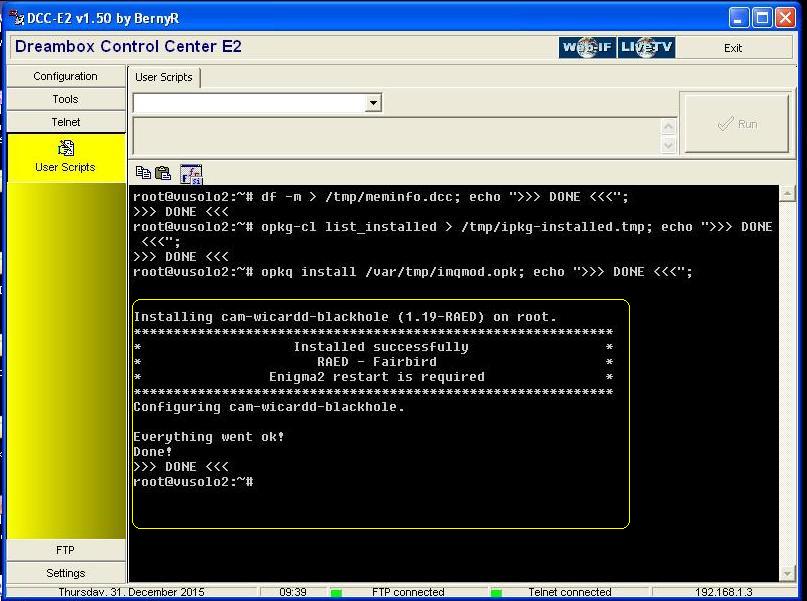Click the 'Installed successfully' terminal text
The image size is (807, 601).
tap(381, 347)
